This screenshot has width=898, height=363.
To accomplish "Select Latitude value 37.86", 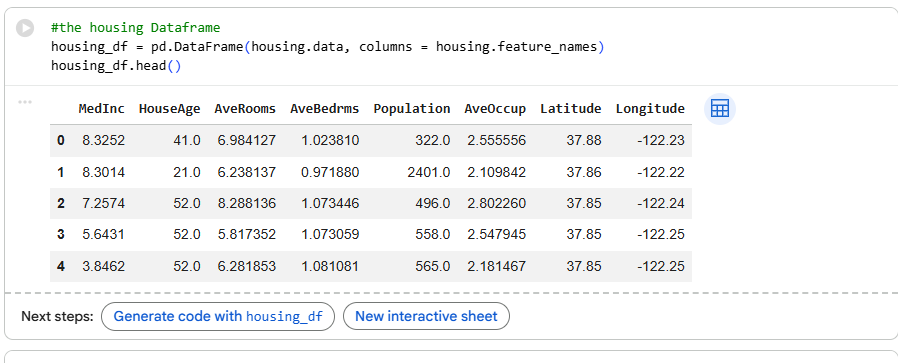I will pyautogui.click(x=584, y=172).
